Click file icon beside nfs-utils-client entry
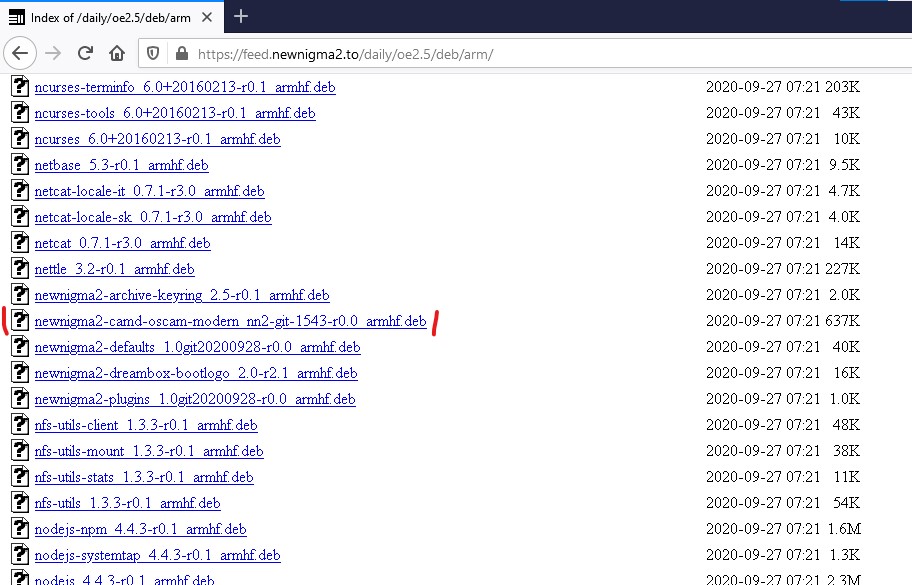The width and height of the screenshot is (912, 585). (x=20, y=425)
